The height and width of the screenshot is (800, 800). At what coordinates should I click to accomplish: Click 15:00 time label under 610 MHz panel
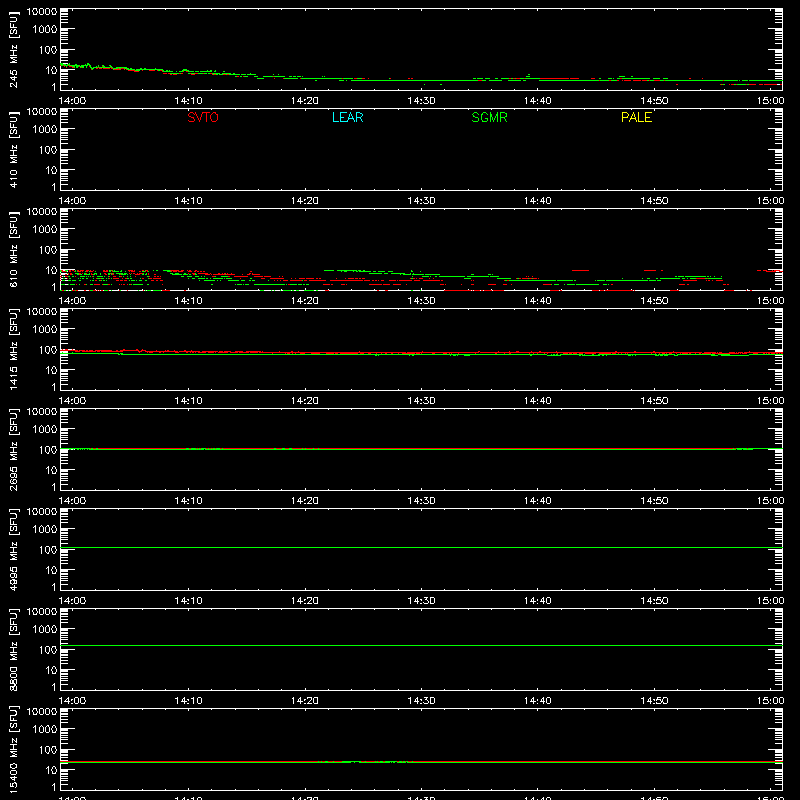pos(770,301)
